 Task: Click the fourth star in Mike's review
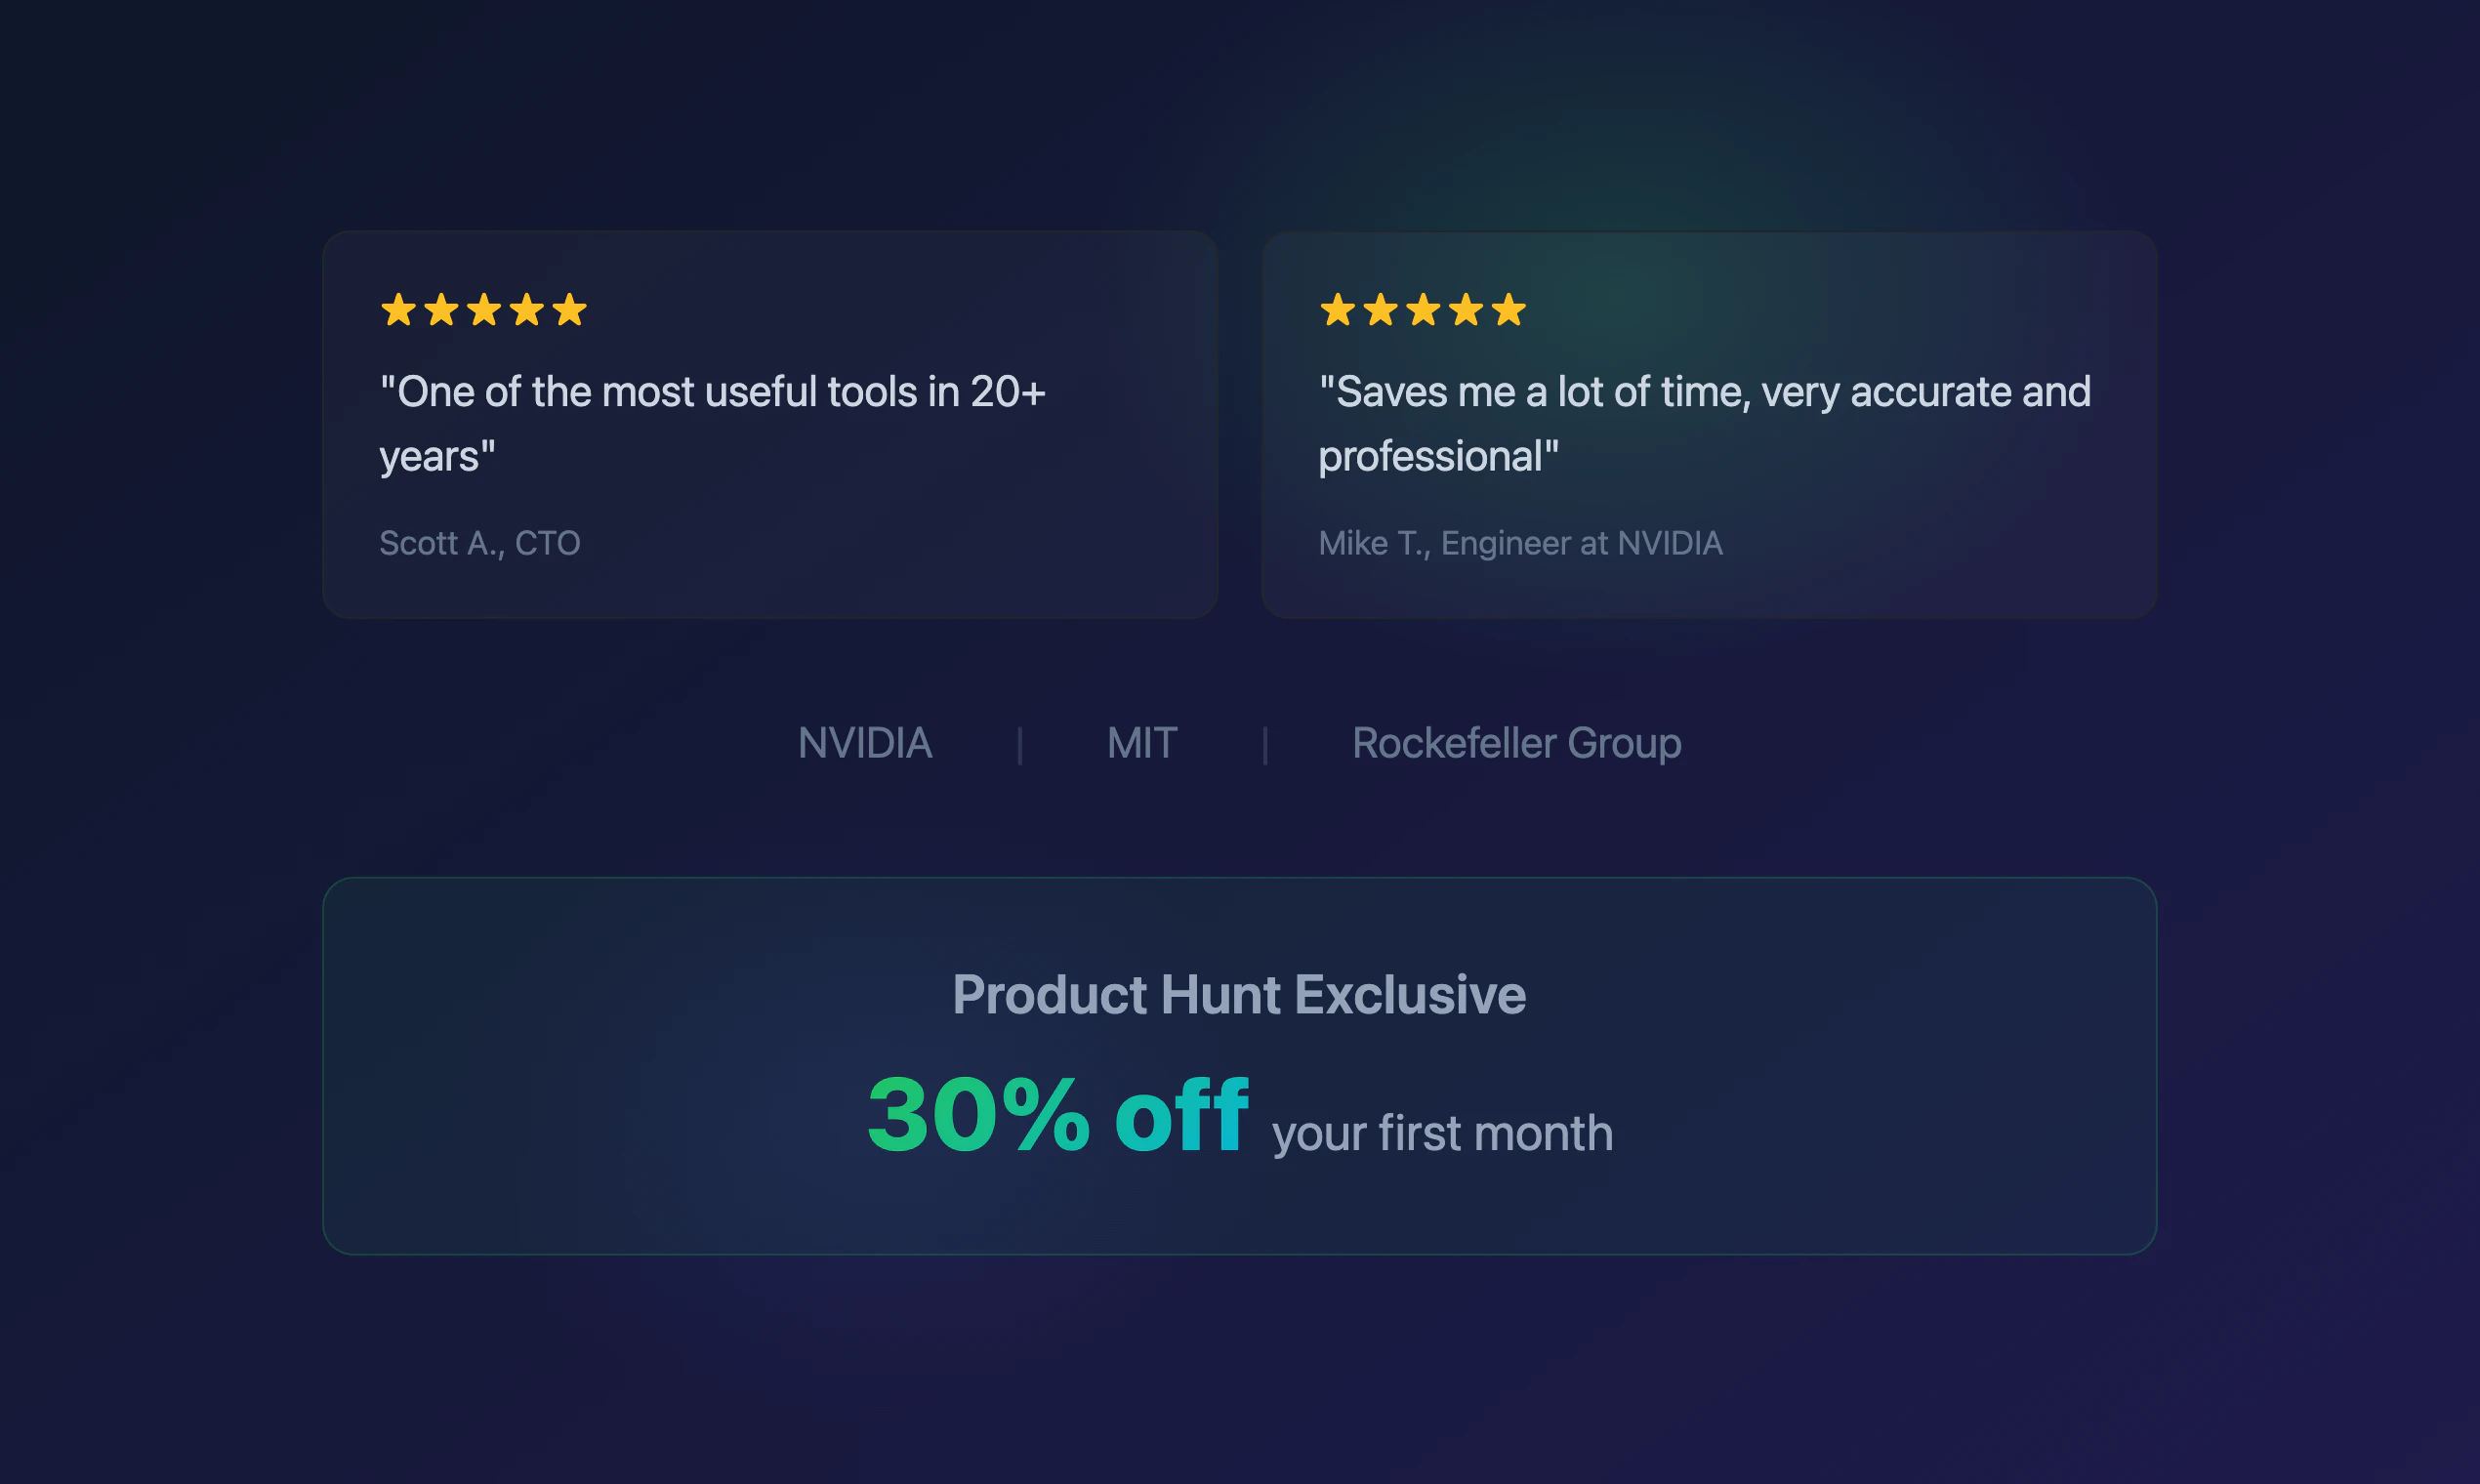1466,310
